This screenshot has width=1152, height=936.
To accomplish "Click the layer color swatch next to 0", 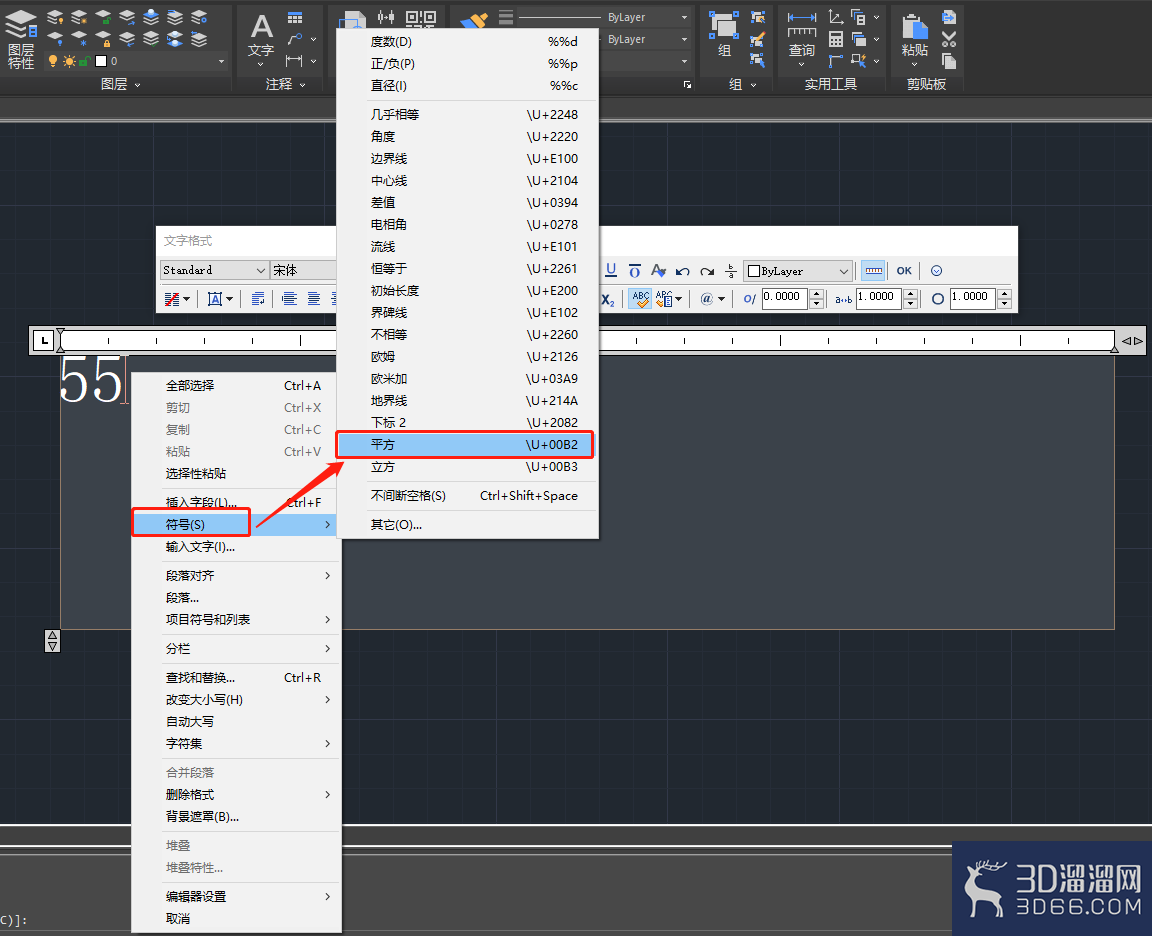I will point(101,61).
